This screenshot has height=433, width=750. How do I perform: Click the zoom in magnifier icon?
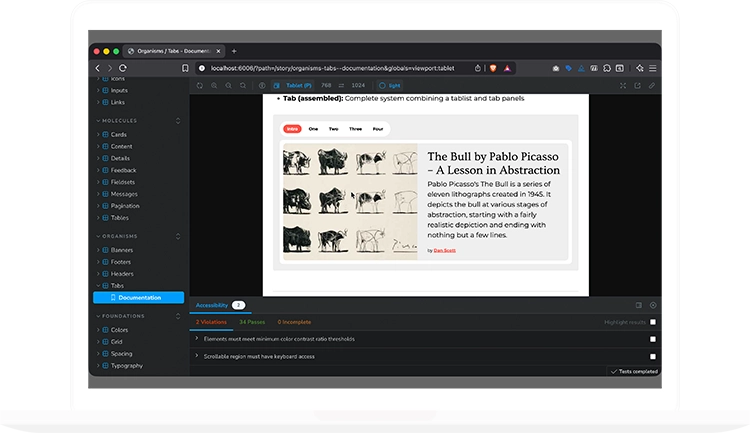coord(214,86)
